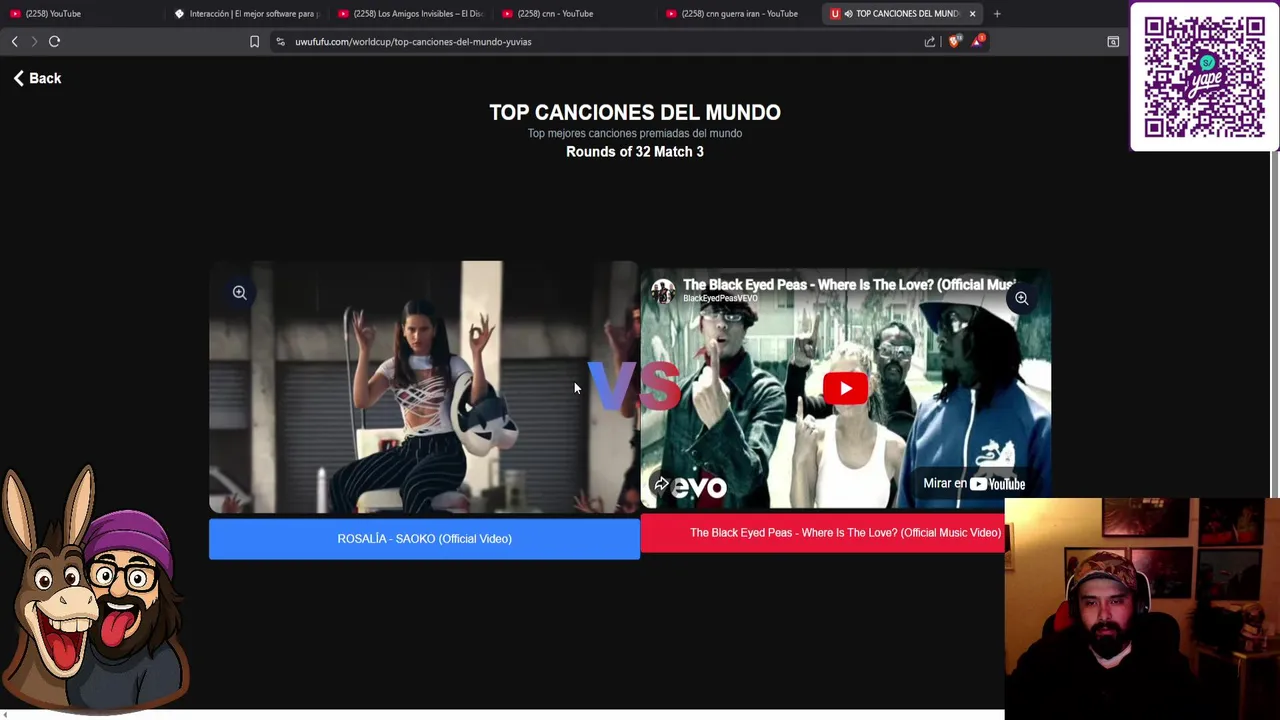This screenshot has width=1280, height=720.
Task: Zoom the Black Eyed Peas video magnifier
Action: click(1021, 298)
